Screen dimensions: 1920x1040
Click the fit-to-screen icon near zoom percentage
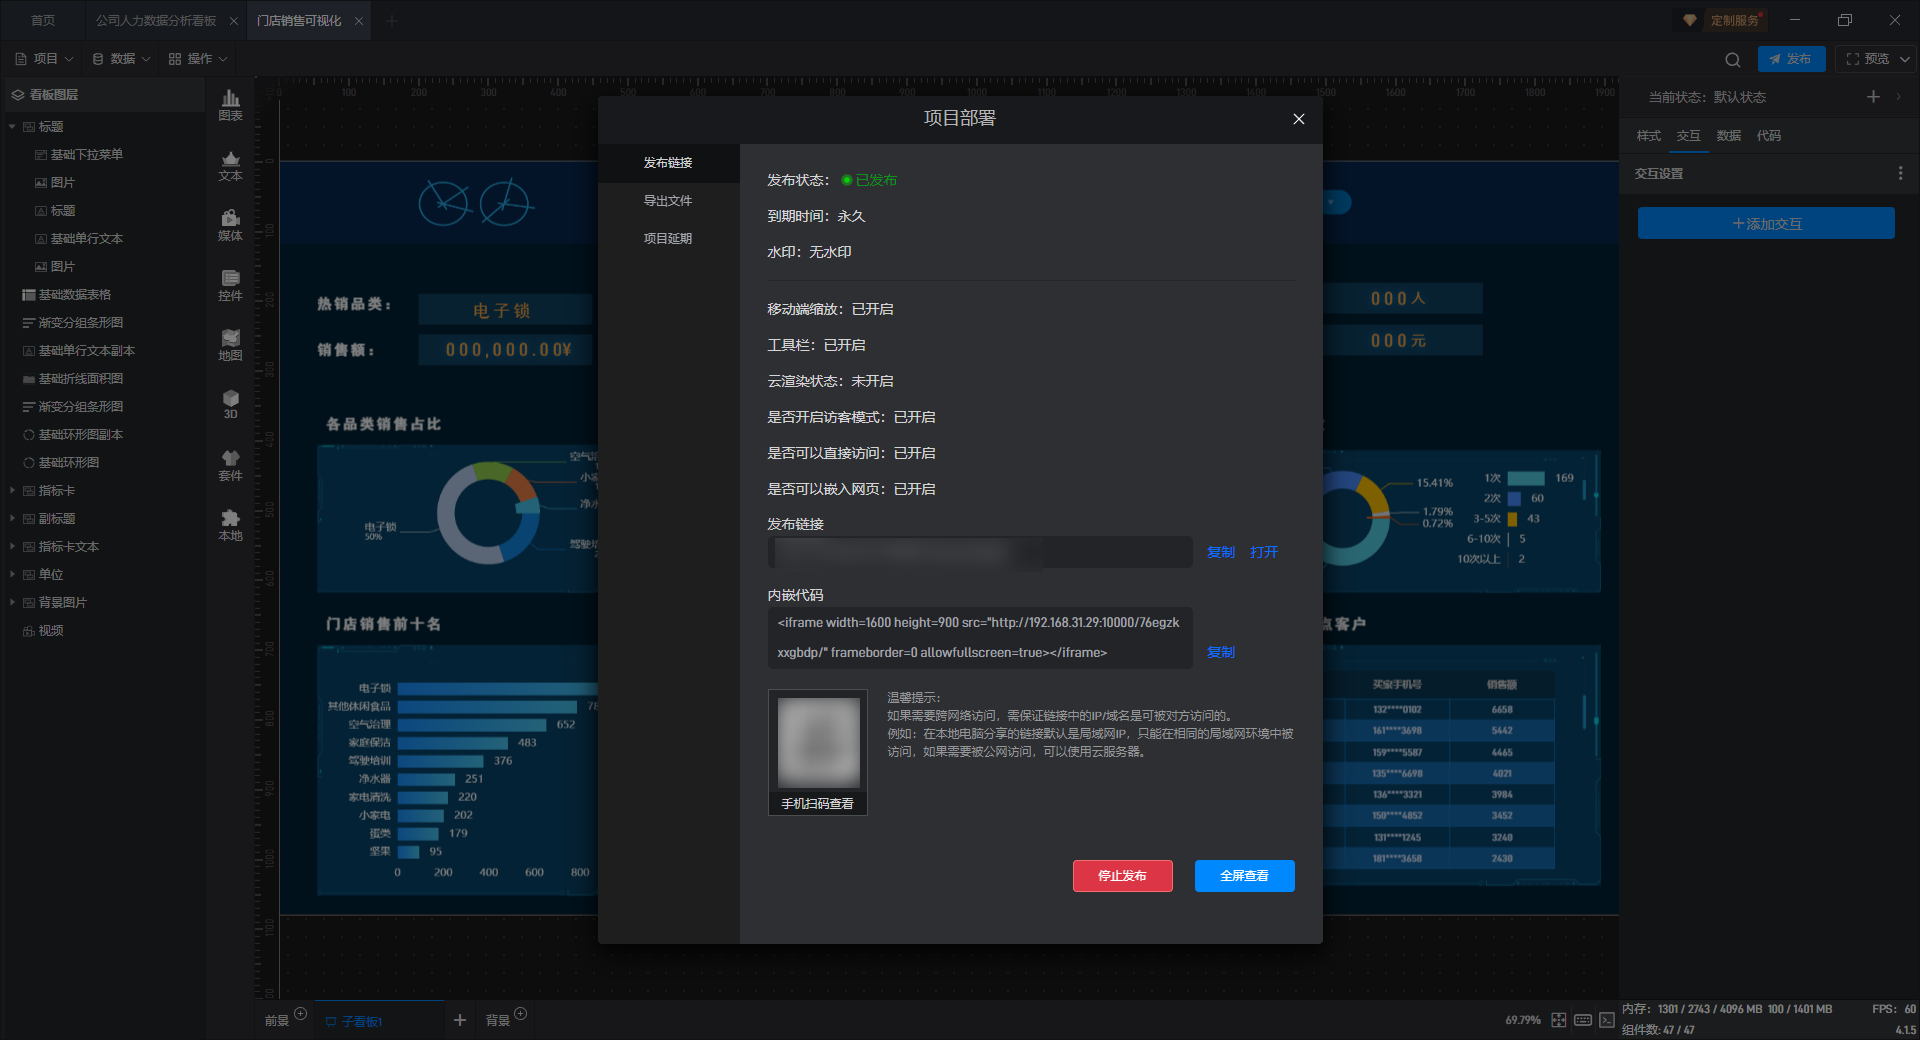(x=1559, y=1020)
